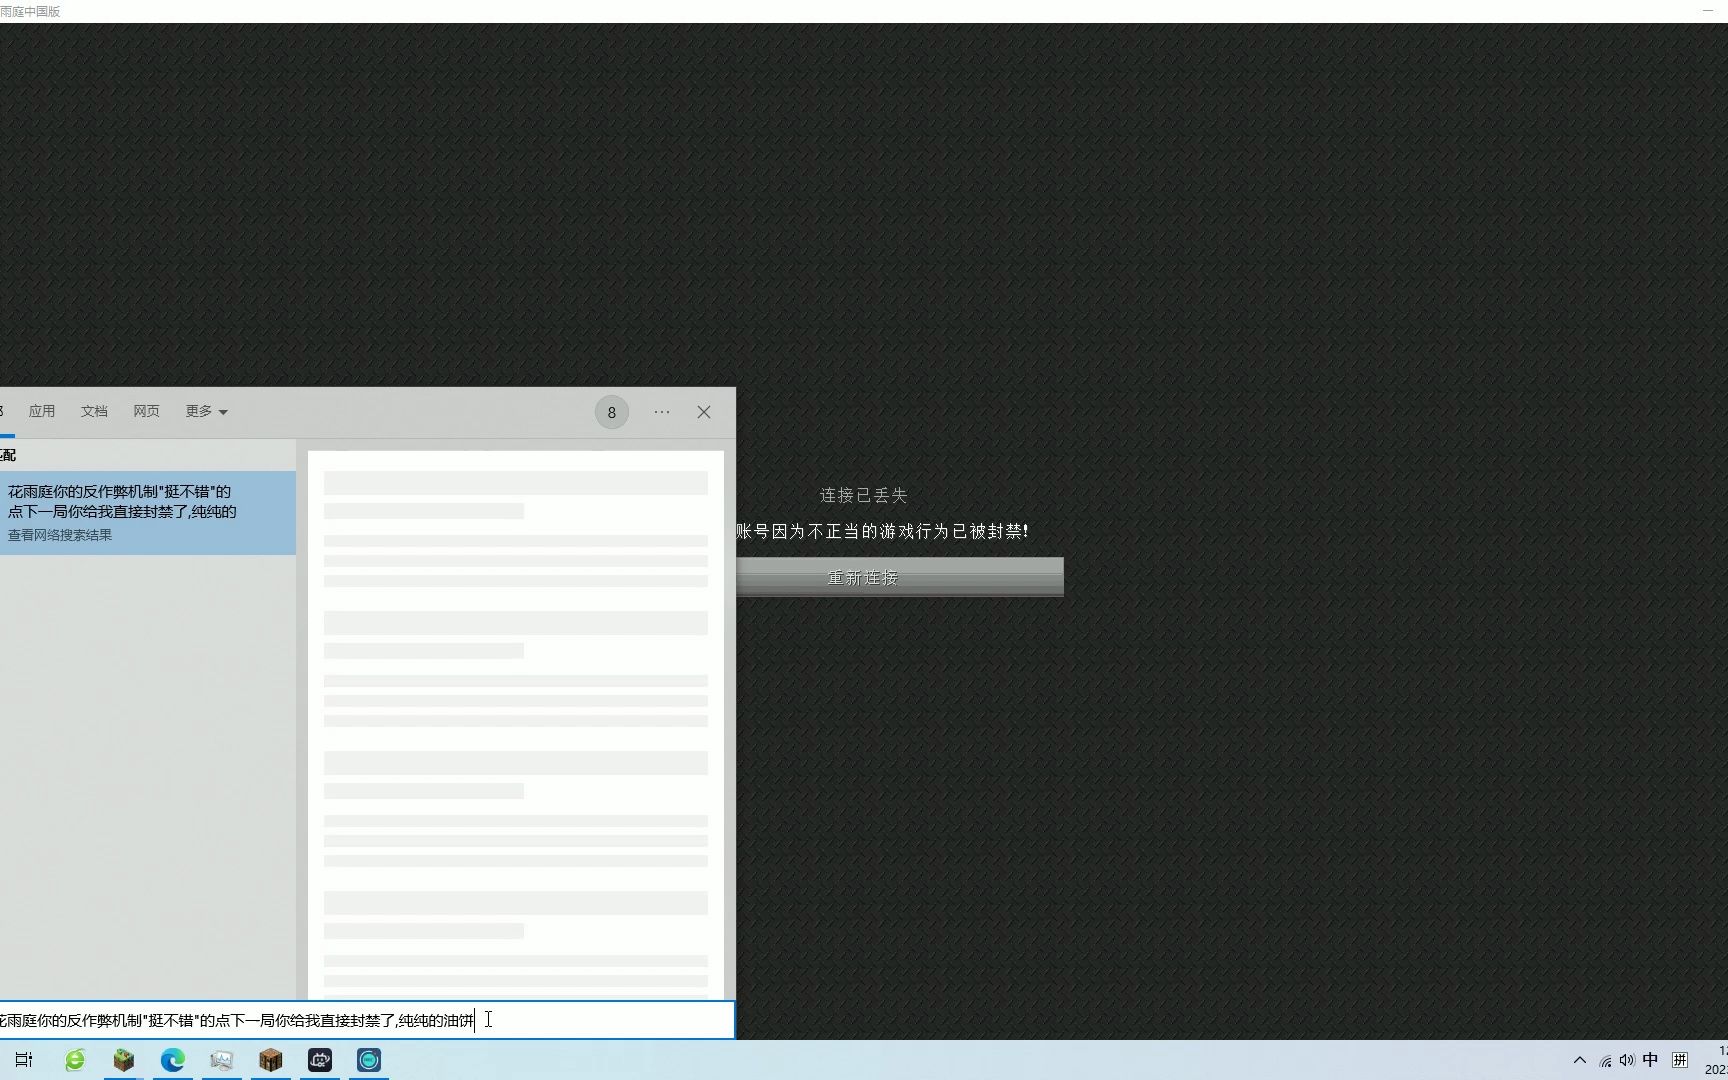Toggle the 拼 pinyin IME icon
This screenshot has width=1728, height=1080.
tap(1680, 1060)
